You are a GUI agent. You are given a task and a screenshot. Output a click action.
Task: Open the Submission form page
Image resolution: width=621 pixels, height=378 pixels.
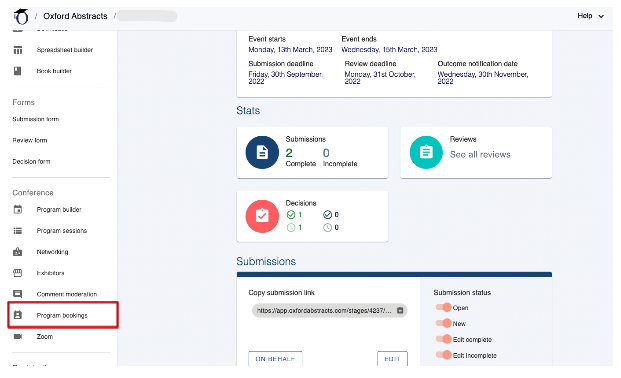pos(36,119)
